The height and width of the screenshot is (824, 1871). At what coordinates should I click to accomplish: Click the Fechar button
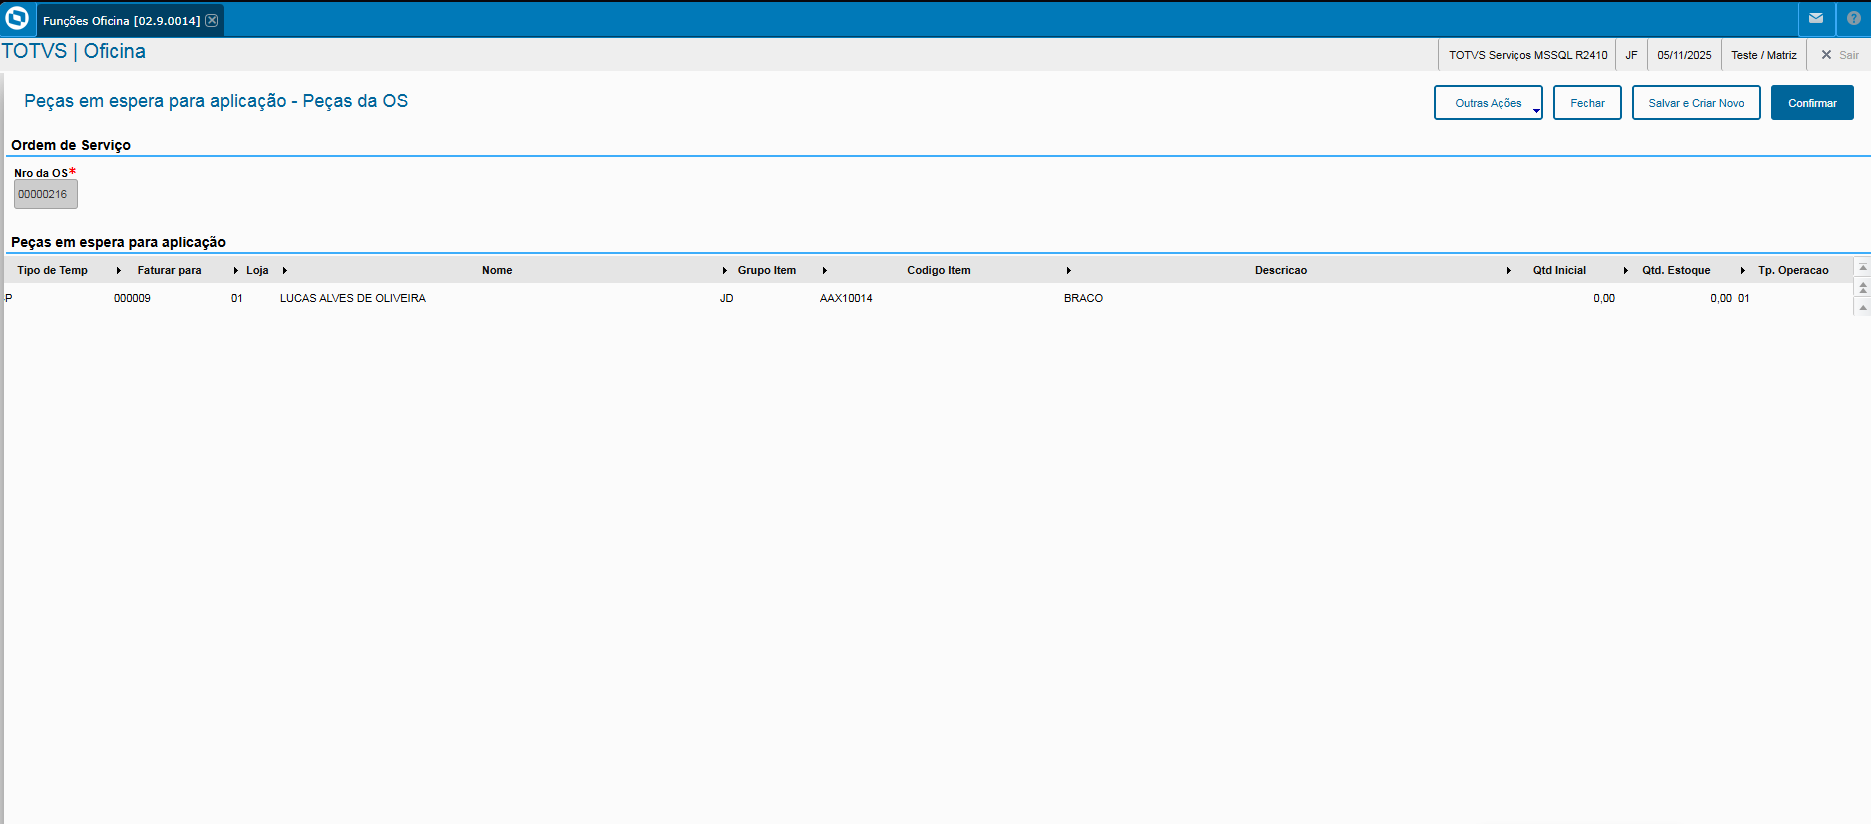[x=1587, y=103]
